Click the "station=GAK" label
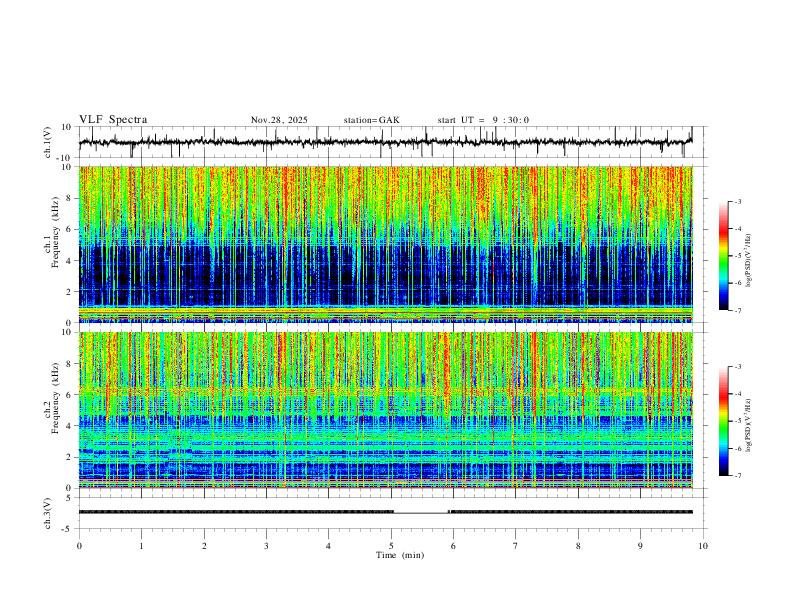The width and height of the screenshot is (792, 612). click(372, 120)
